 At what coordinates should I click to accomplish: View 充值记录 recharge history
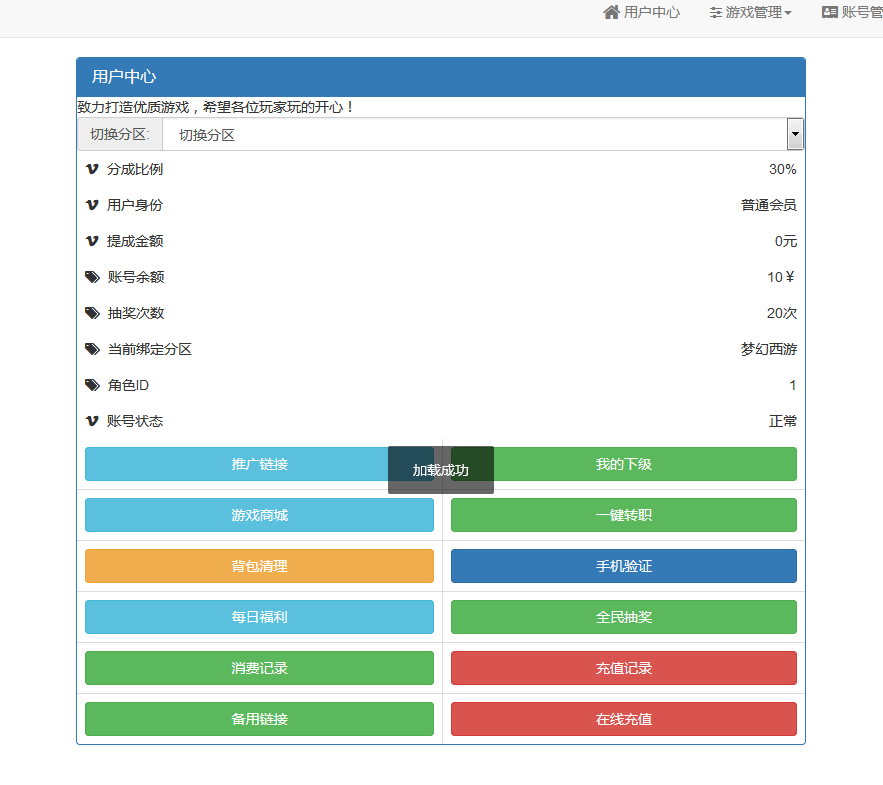(x=623, y=668)
